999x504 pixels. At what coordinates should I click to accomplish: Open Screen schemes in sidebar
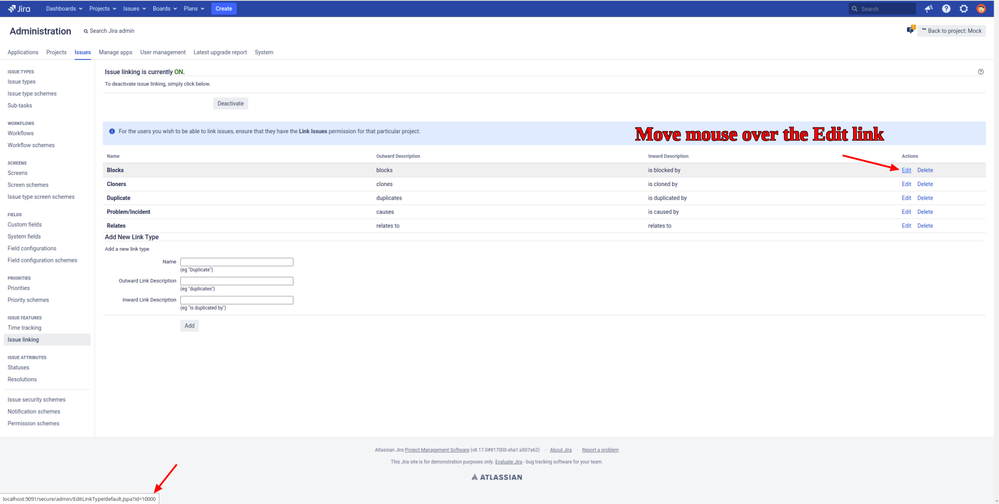(x=28, y=185)
